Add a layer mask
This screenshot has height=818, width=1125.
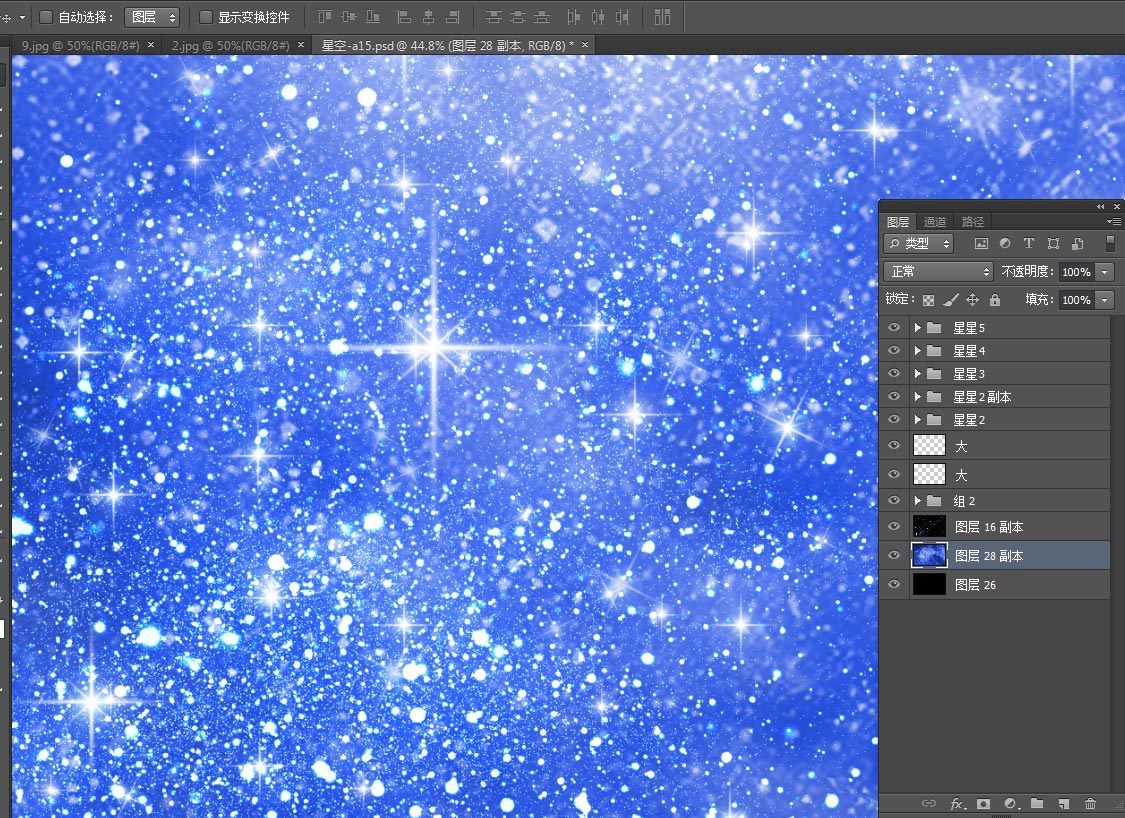click(983, 804)
